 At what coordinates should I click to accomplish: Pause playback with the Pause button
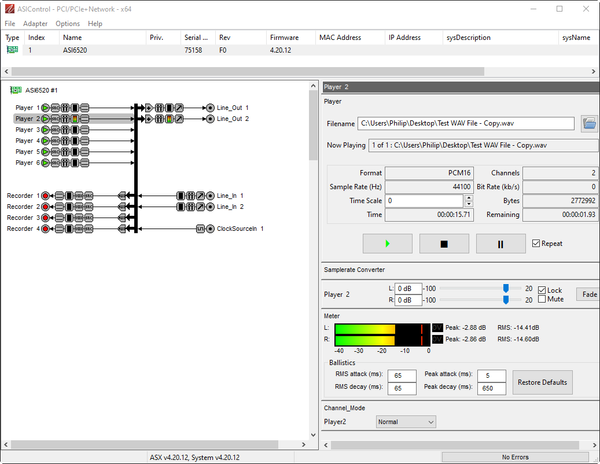click(x=501, y=243)
